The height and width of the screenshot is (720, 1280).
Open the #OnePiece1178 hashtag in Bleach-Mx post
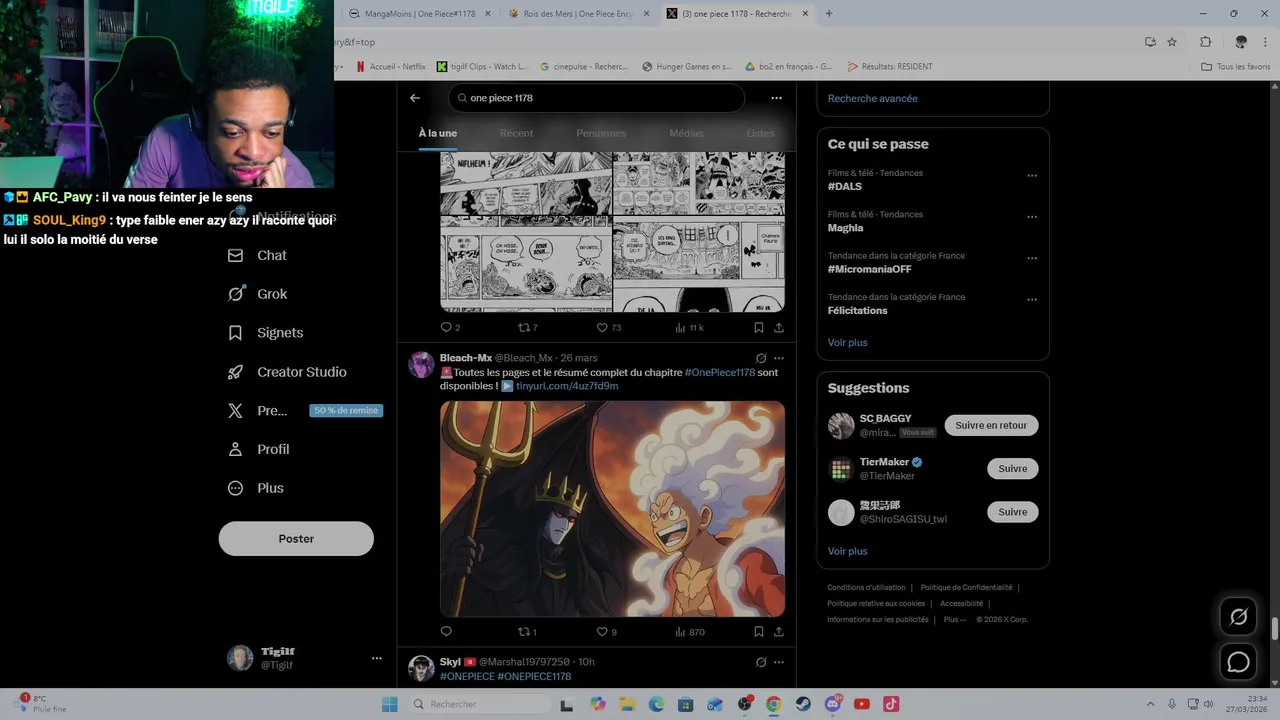[720, 372]
